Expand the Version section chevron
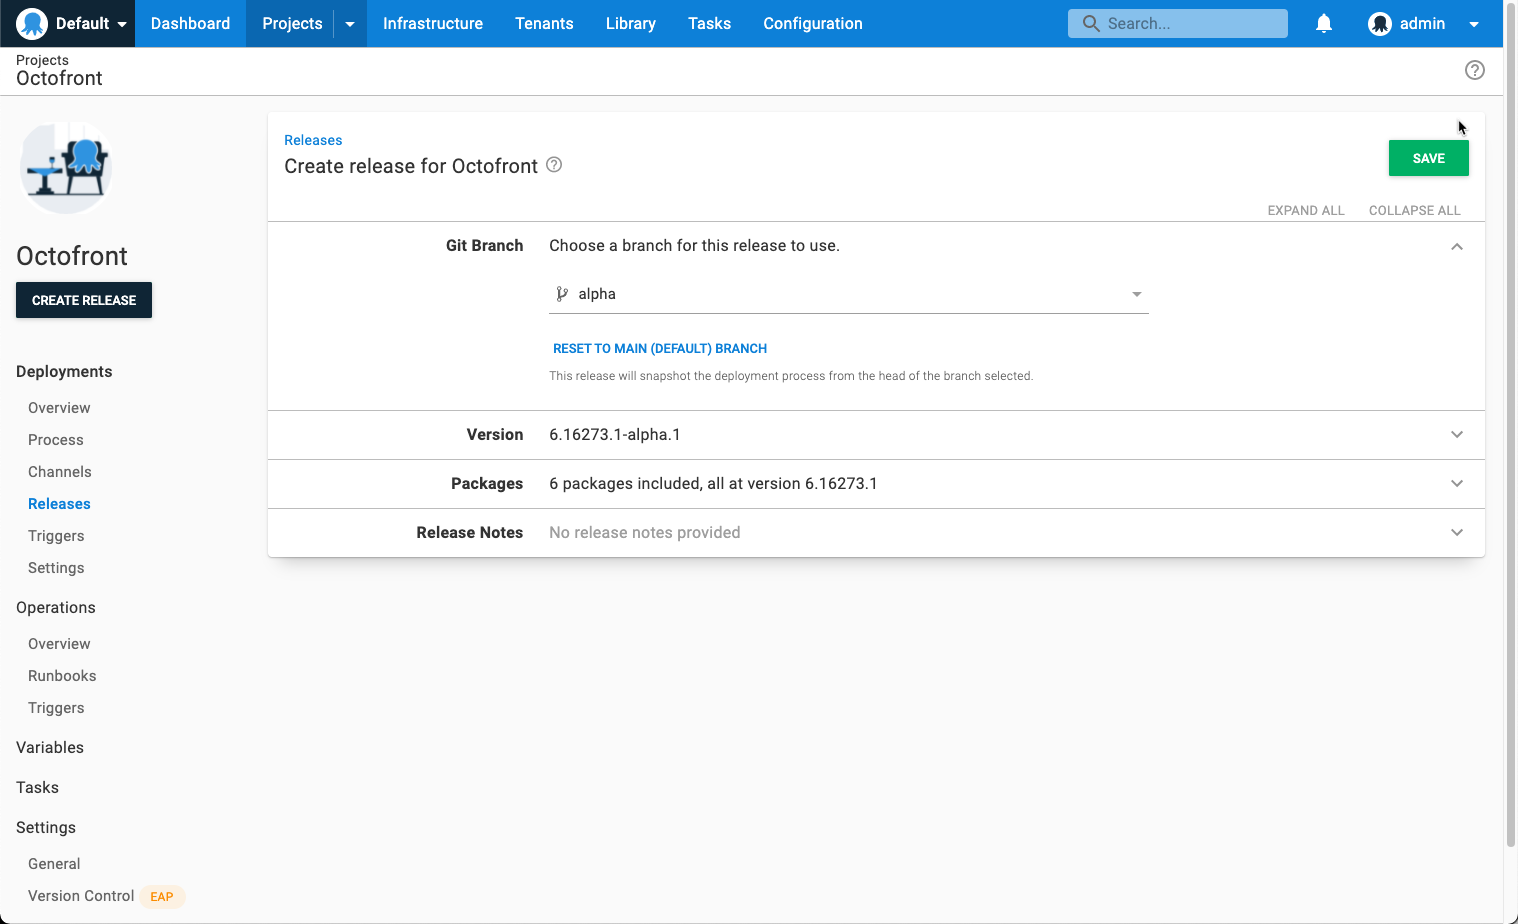 tap(1457, 434)
